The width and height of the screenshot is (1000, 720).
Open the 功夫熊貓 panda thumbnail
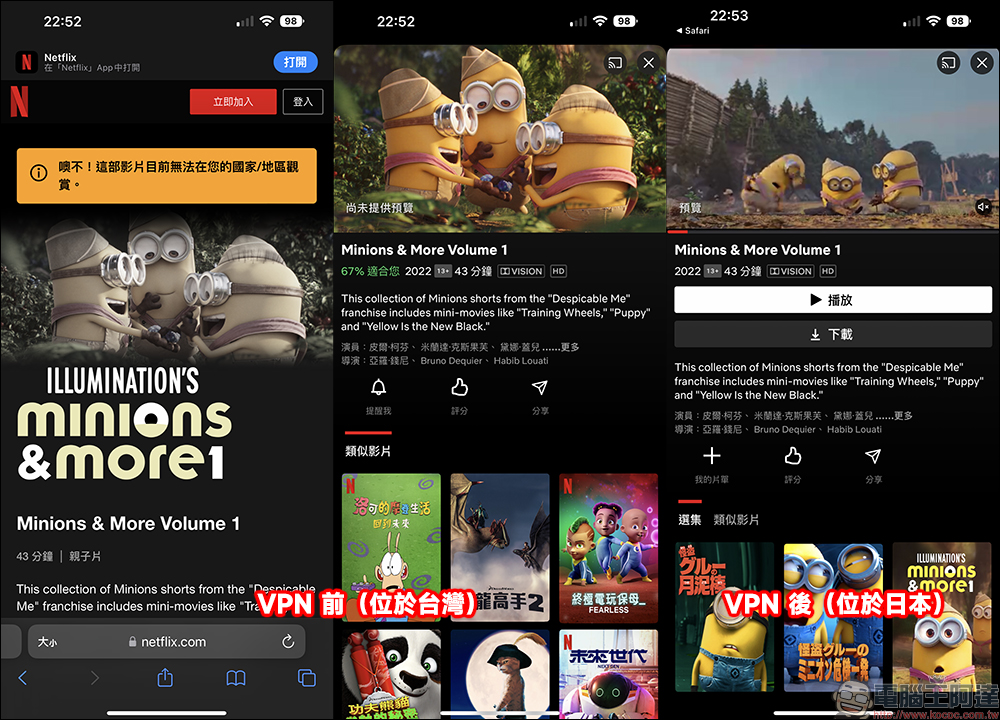pyautogui.click(x=391, y=674)
